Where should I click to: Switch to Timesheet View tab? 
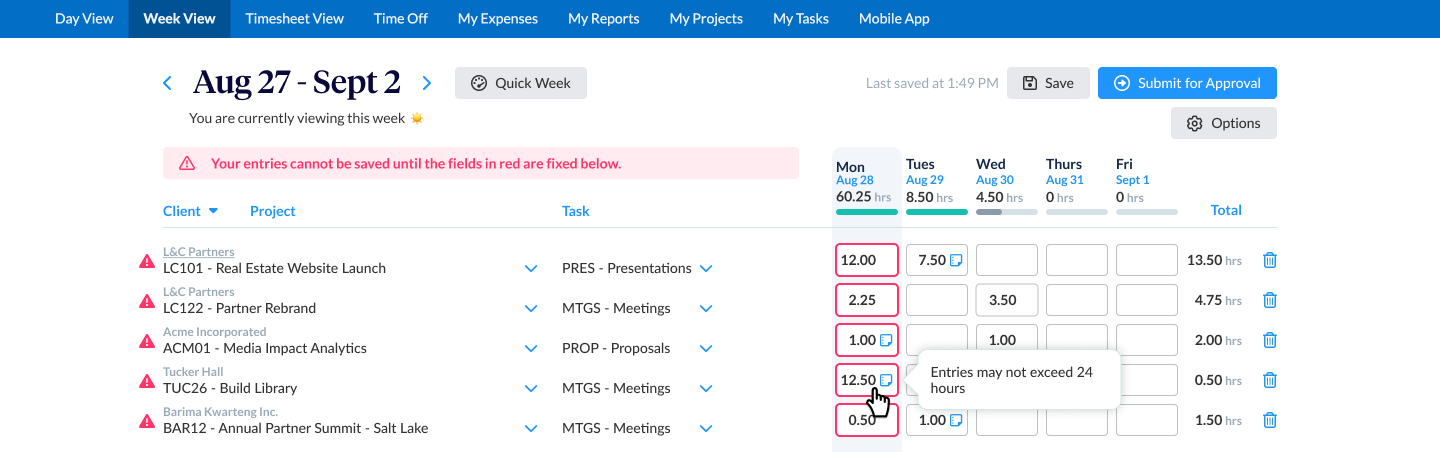pos(294,19)
